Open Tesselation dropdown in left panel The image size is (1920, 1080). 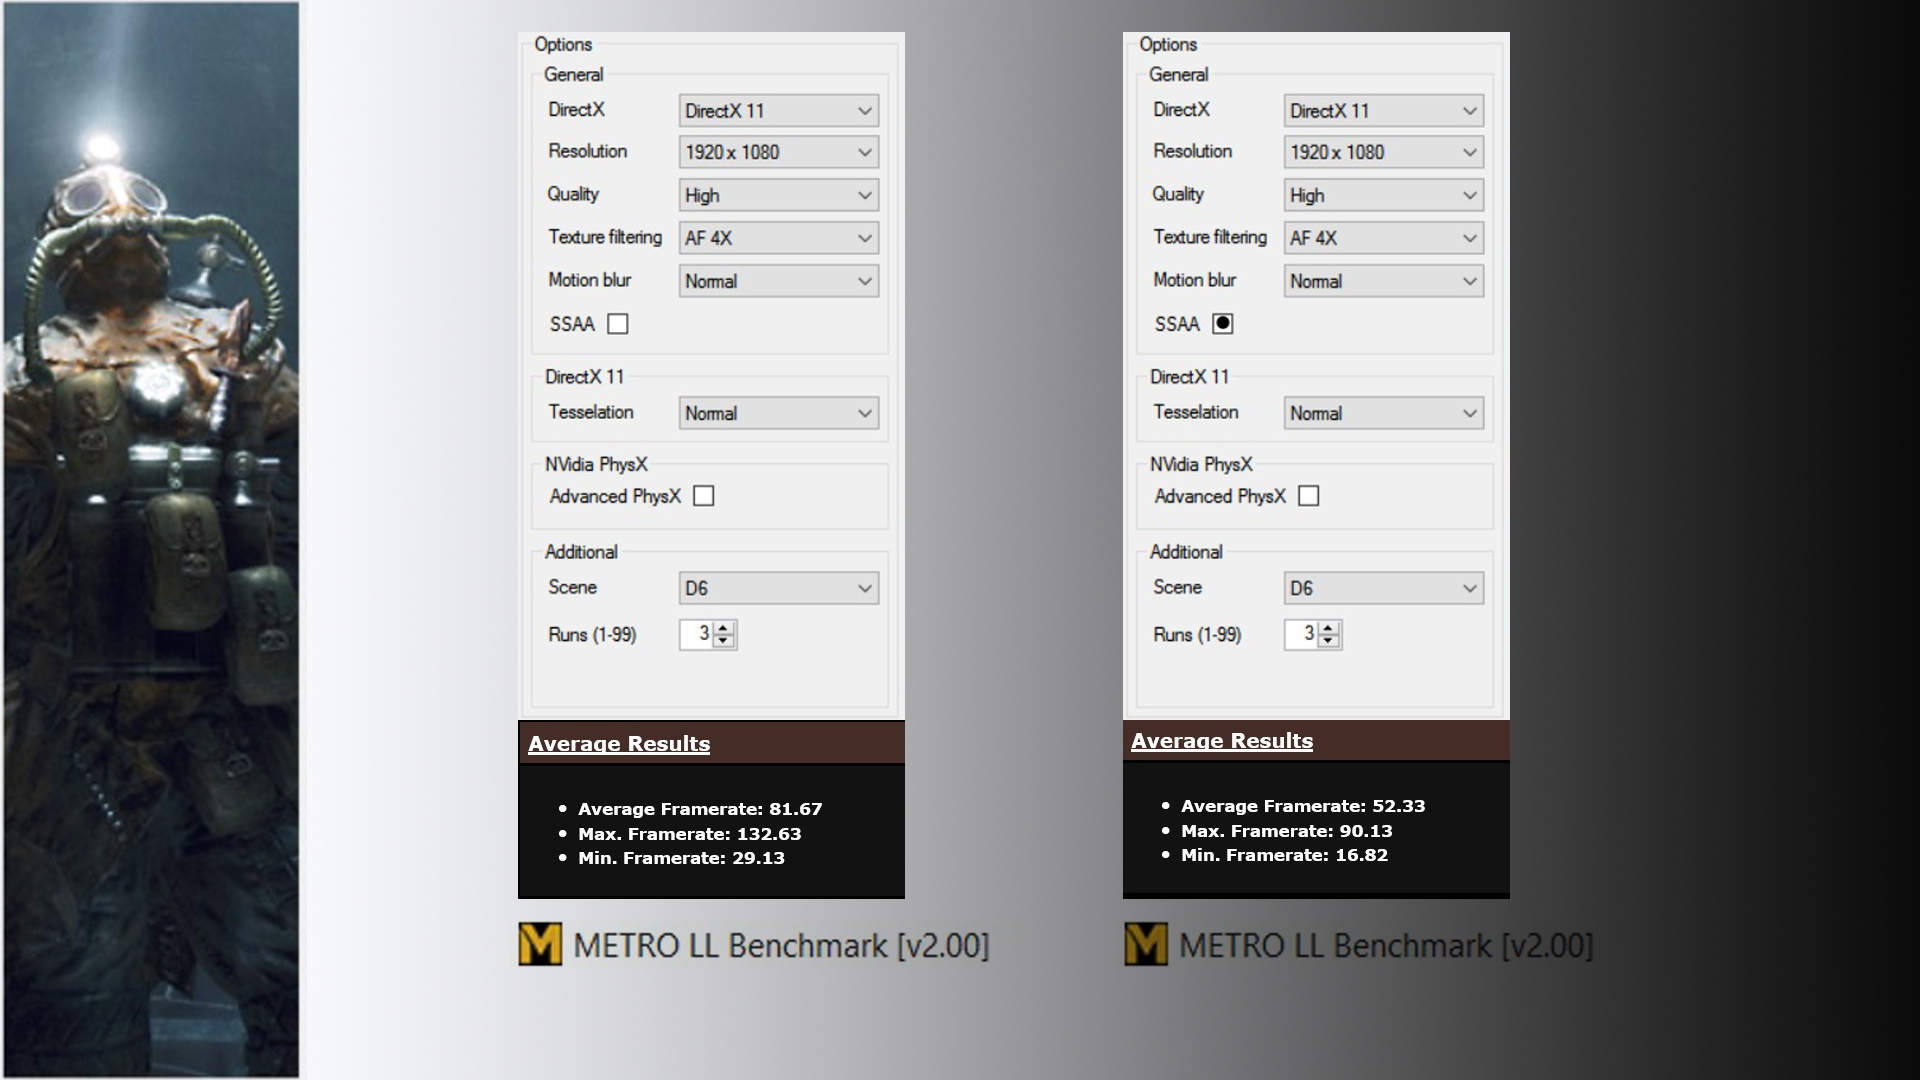[779, 413]
